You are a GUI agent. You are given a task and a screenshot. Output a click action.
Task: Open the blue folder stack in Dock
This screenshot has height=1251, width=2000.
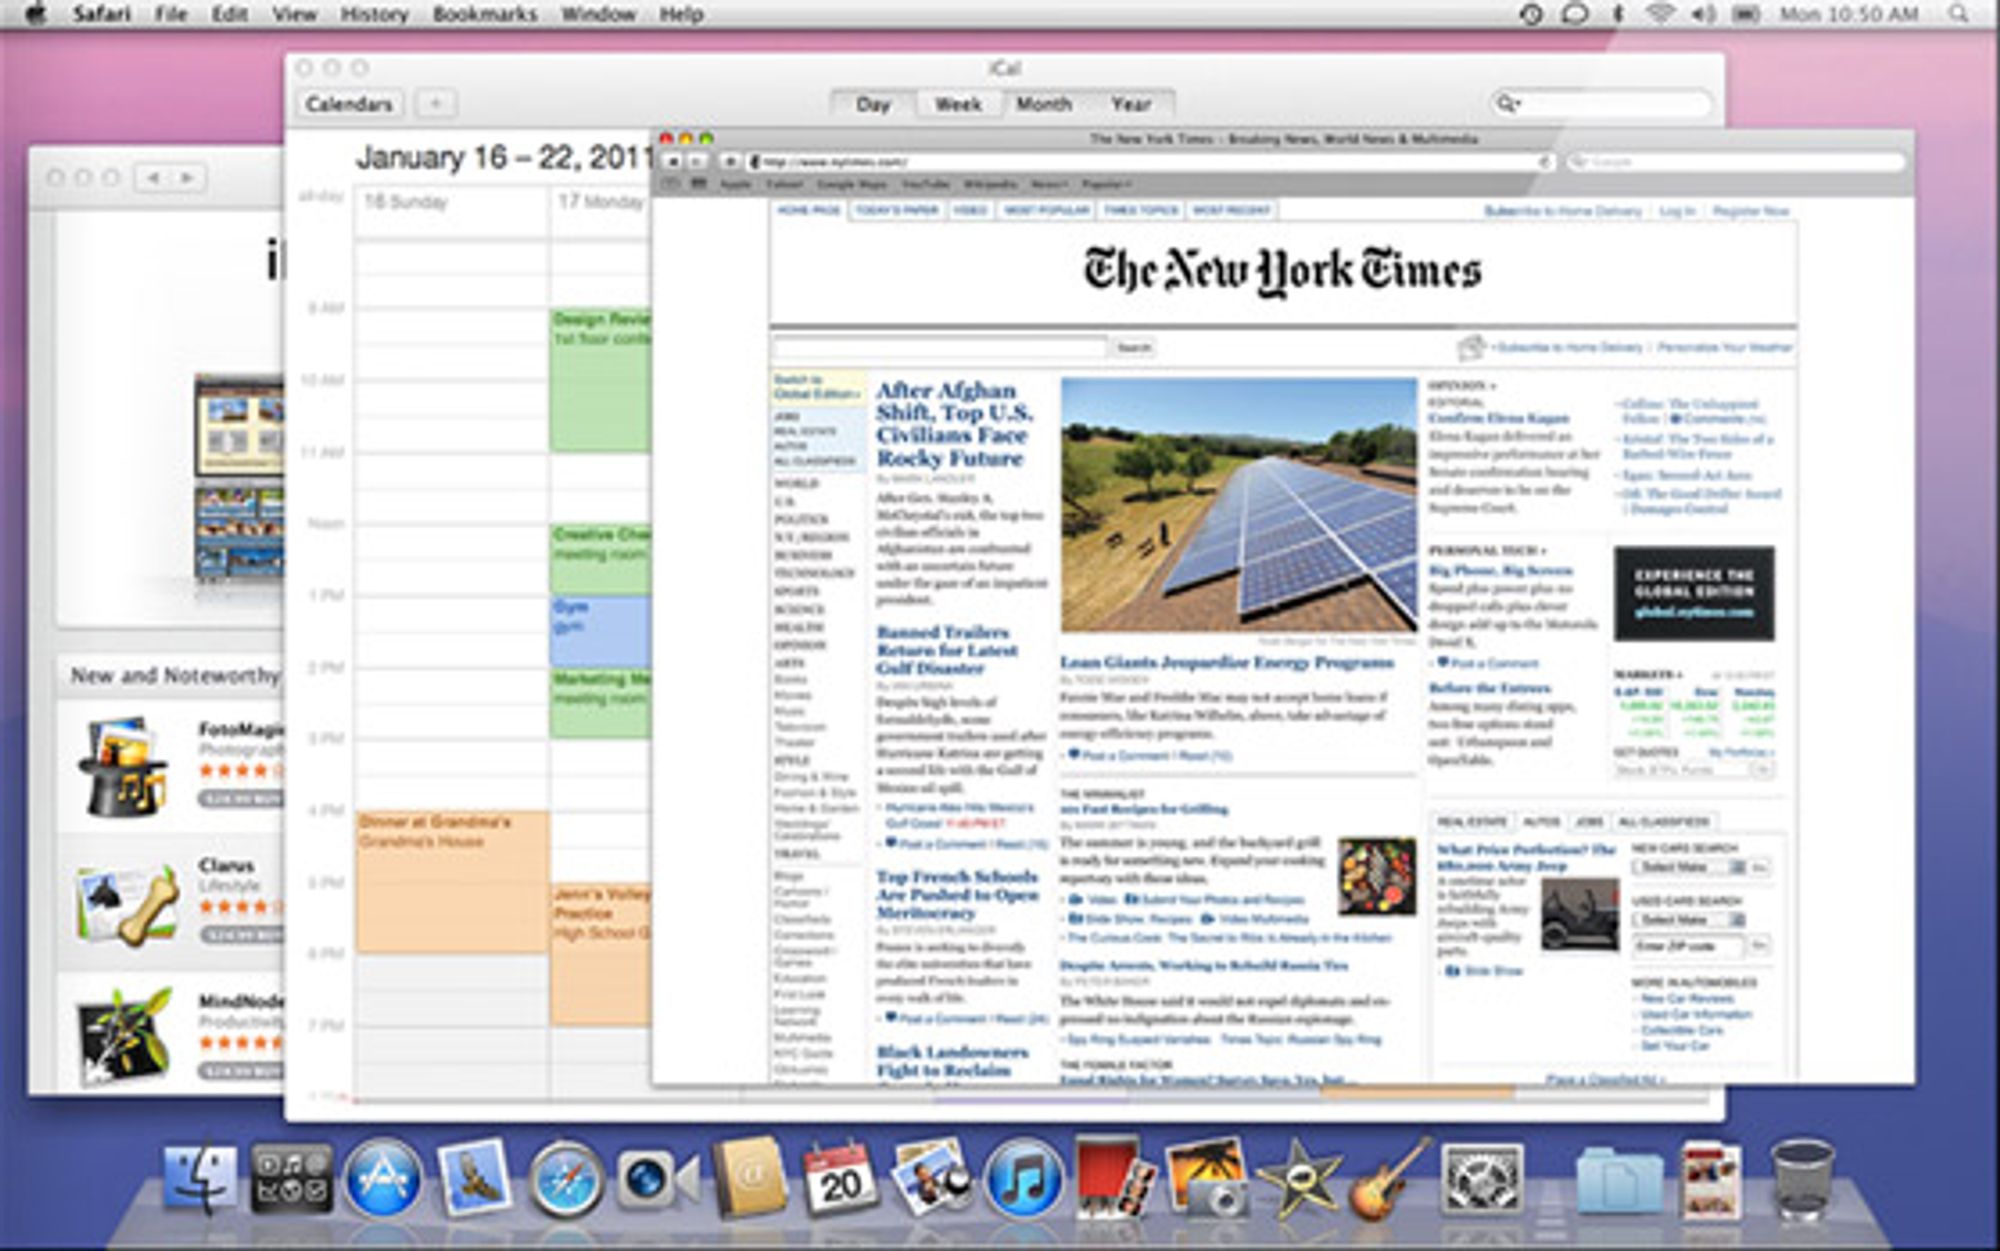(1620, 1180)
